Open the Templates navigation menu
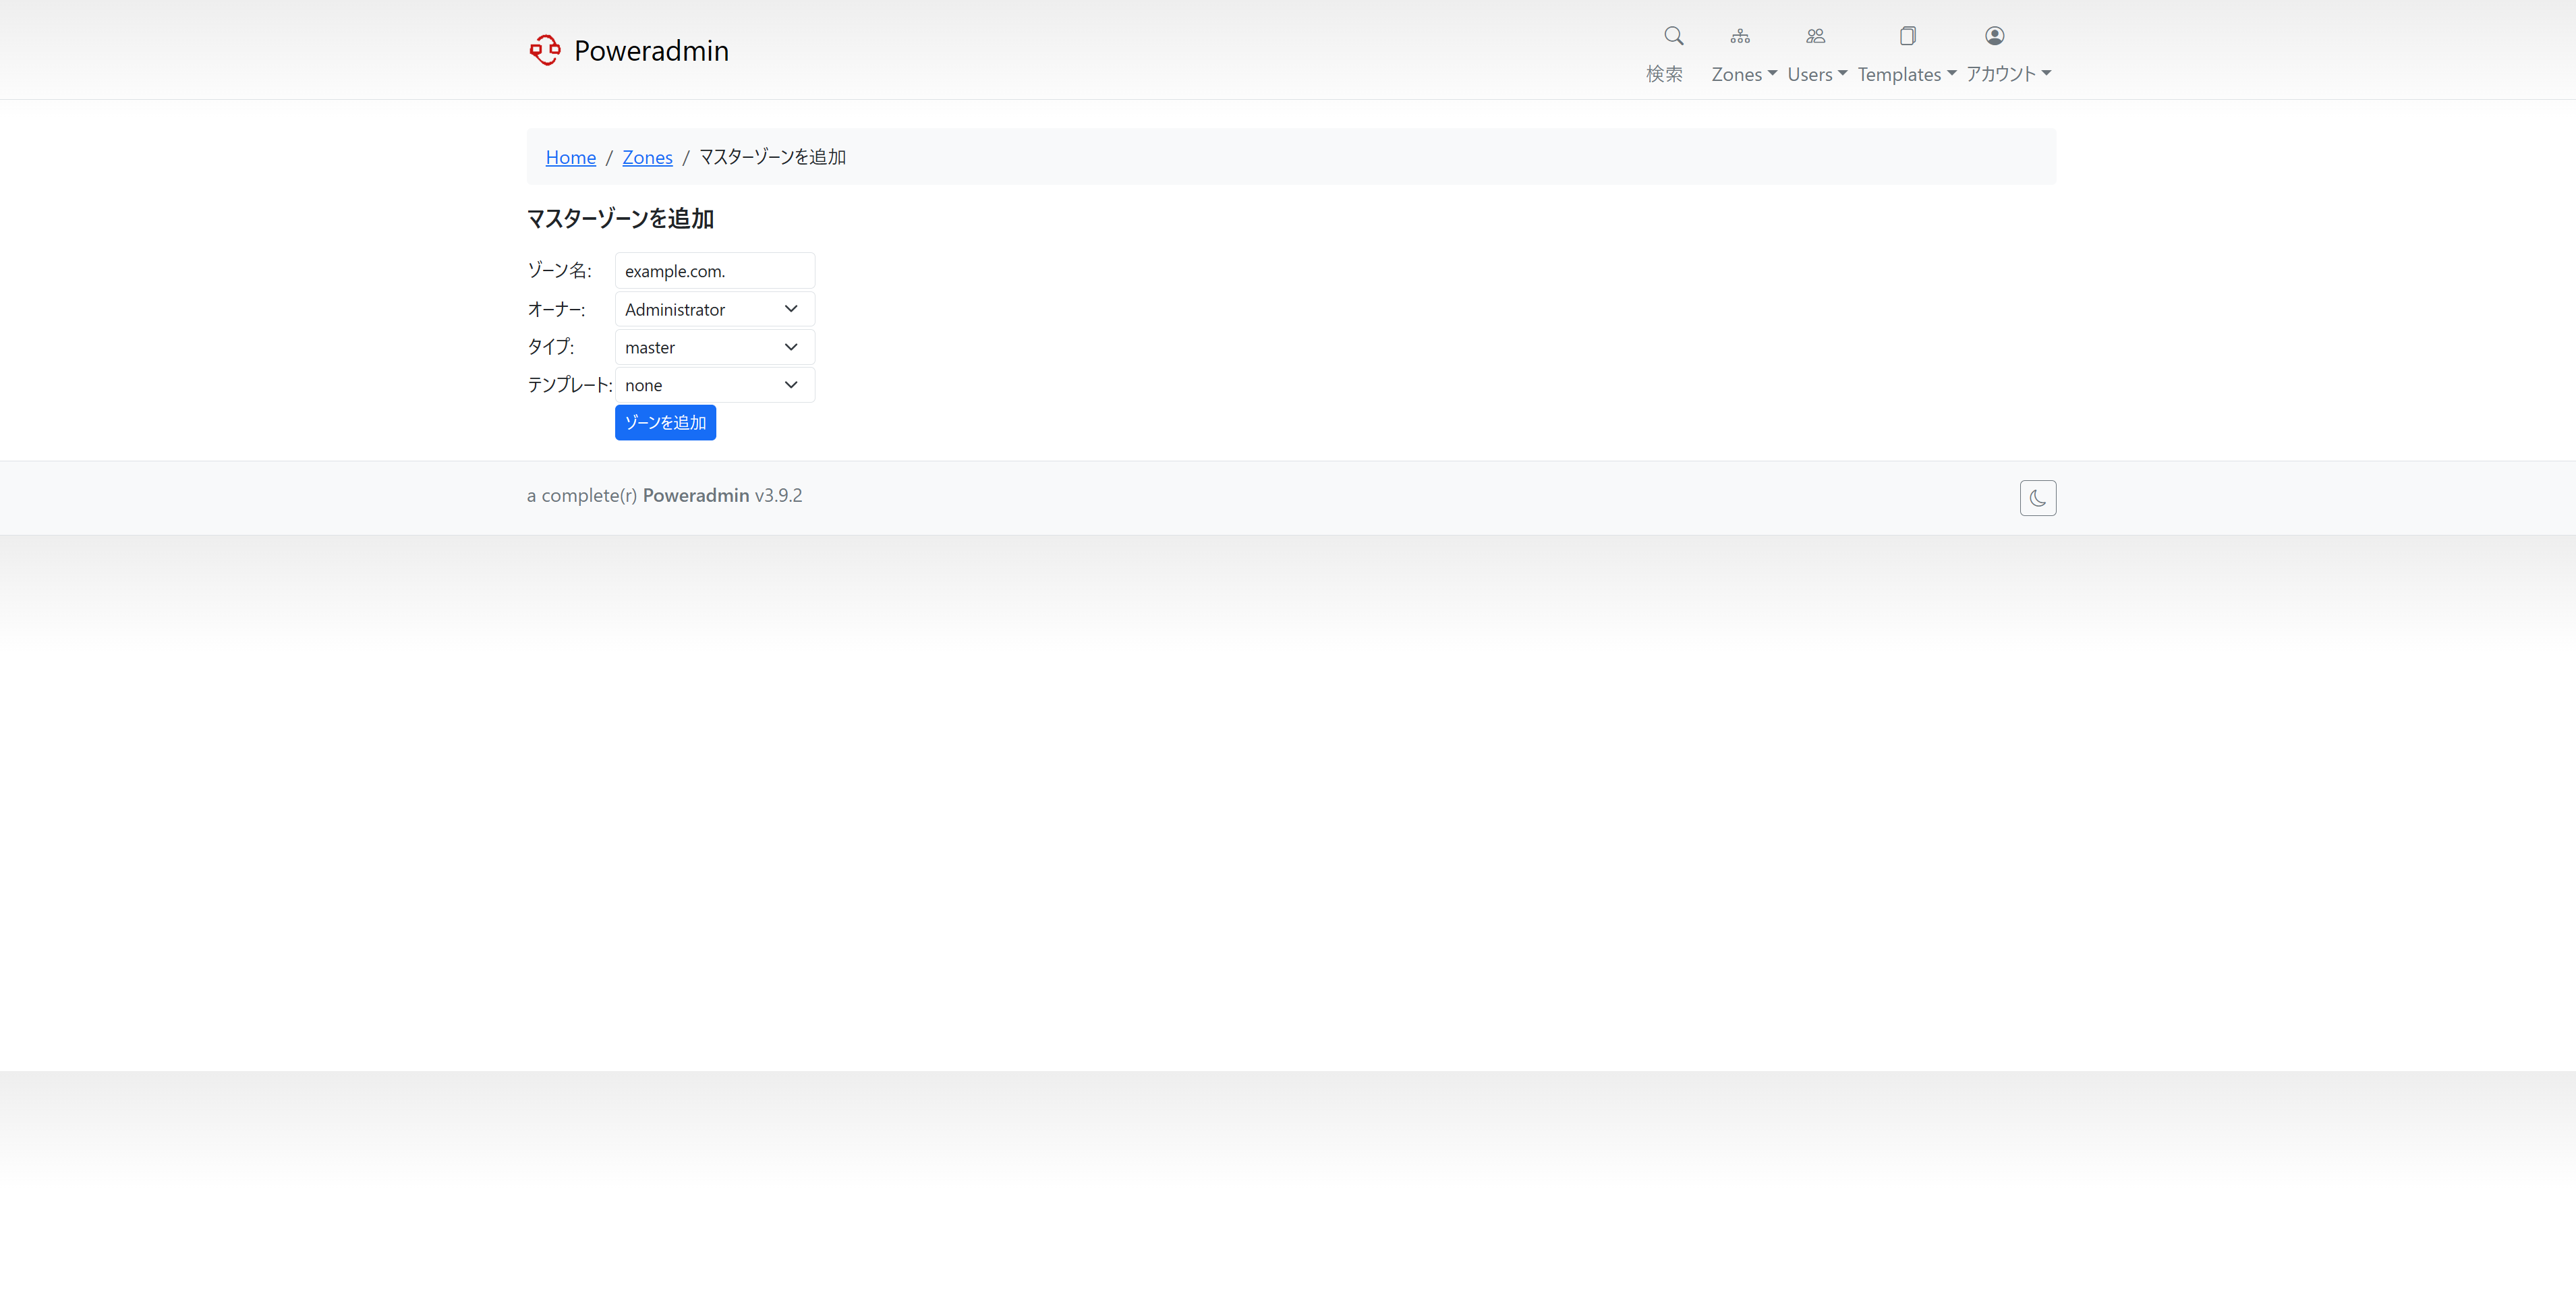 coord(1906,74)
